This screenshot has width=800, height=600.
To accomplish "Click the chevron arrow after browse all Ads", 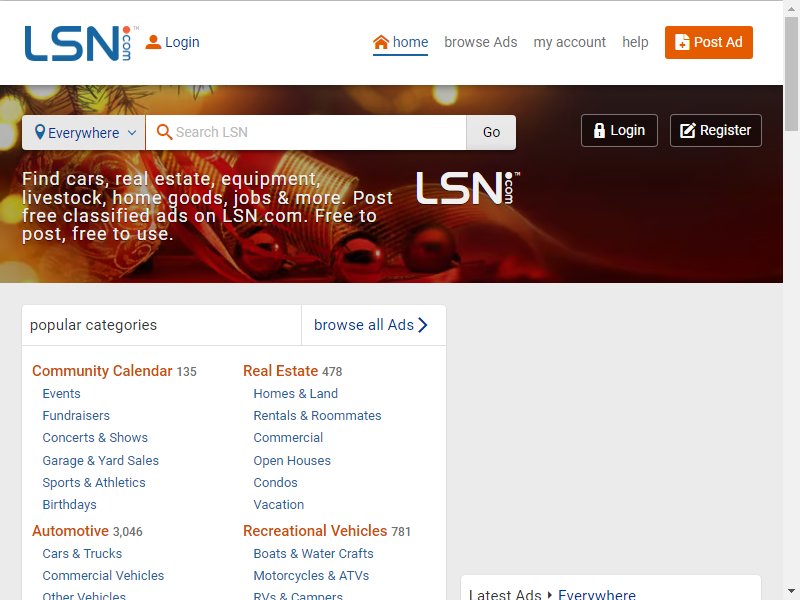I will point(422,325).
